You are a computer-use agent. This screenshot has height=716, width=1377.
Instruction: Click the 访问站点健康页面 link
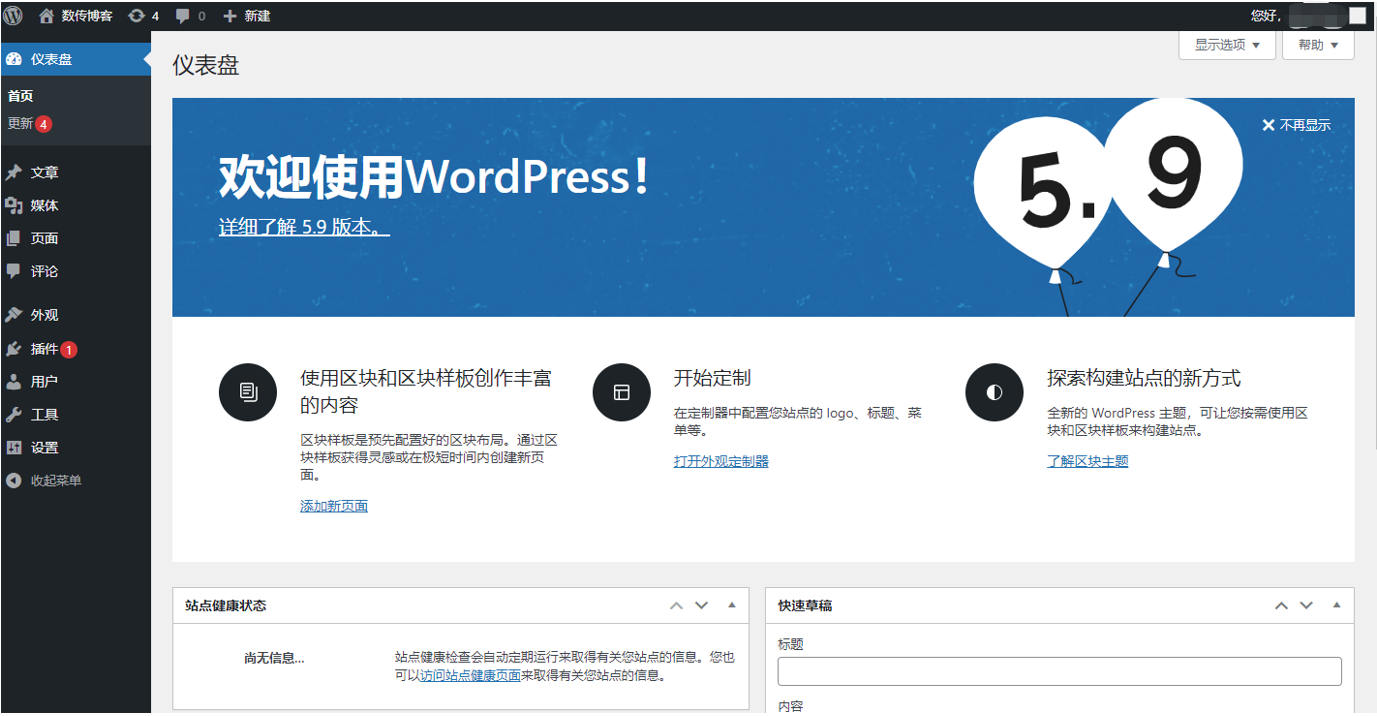pos(470,675)
